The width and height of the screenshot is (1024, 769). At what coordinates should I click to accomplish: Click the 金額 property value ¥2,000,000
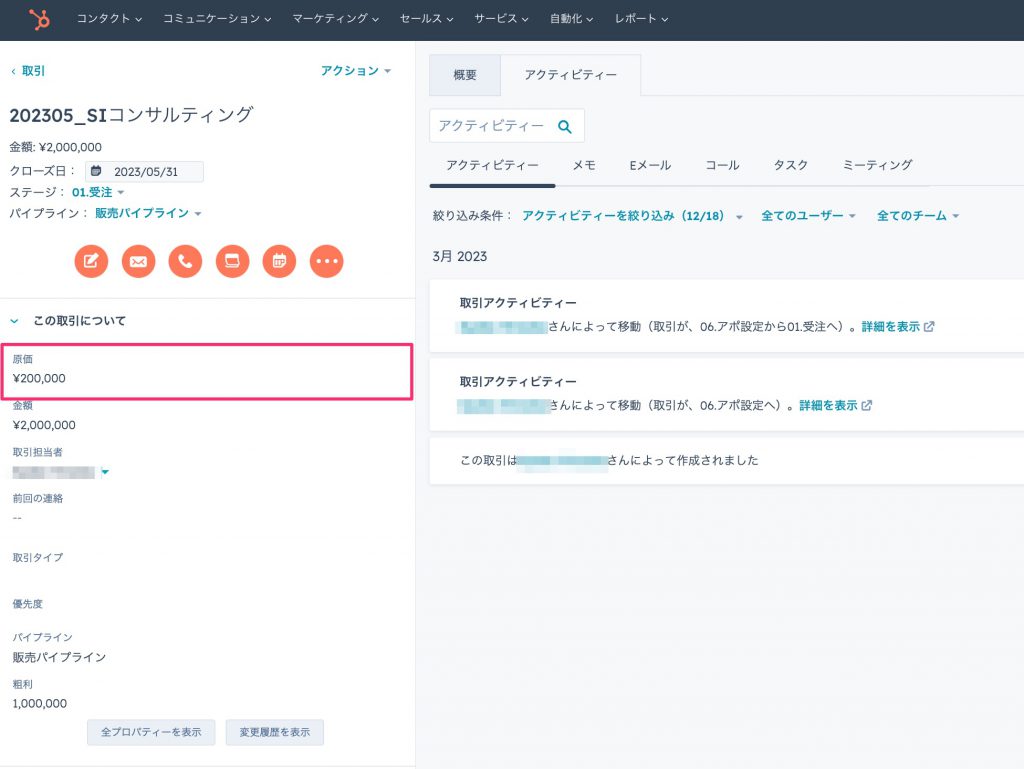click(44, 425)
